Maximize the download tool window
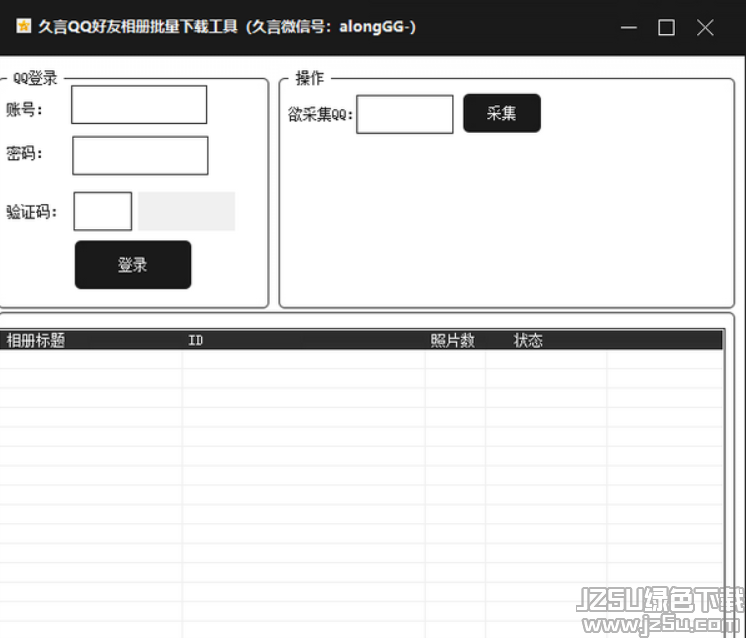Screen dimensions: 746x638 [666, 28]
